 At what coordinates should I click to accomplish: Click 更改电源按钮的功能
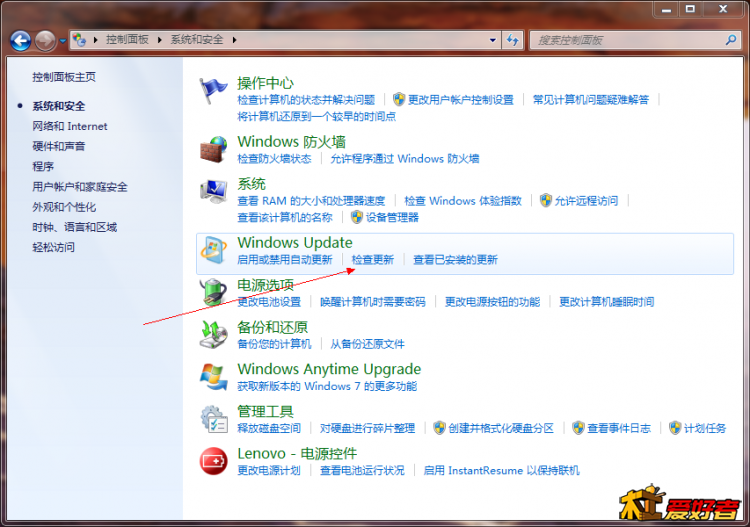(493, 302)
